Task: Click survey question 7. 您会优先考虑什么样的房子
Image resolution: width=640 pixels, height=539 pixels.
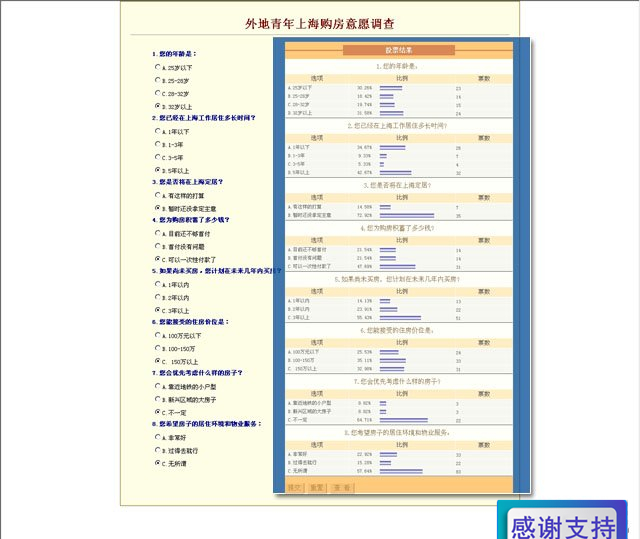Action: tap(197, 373)
